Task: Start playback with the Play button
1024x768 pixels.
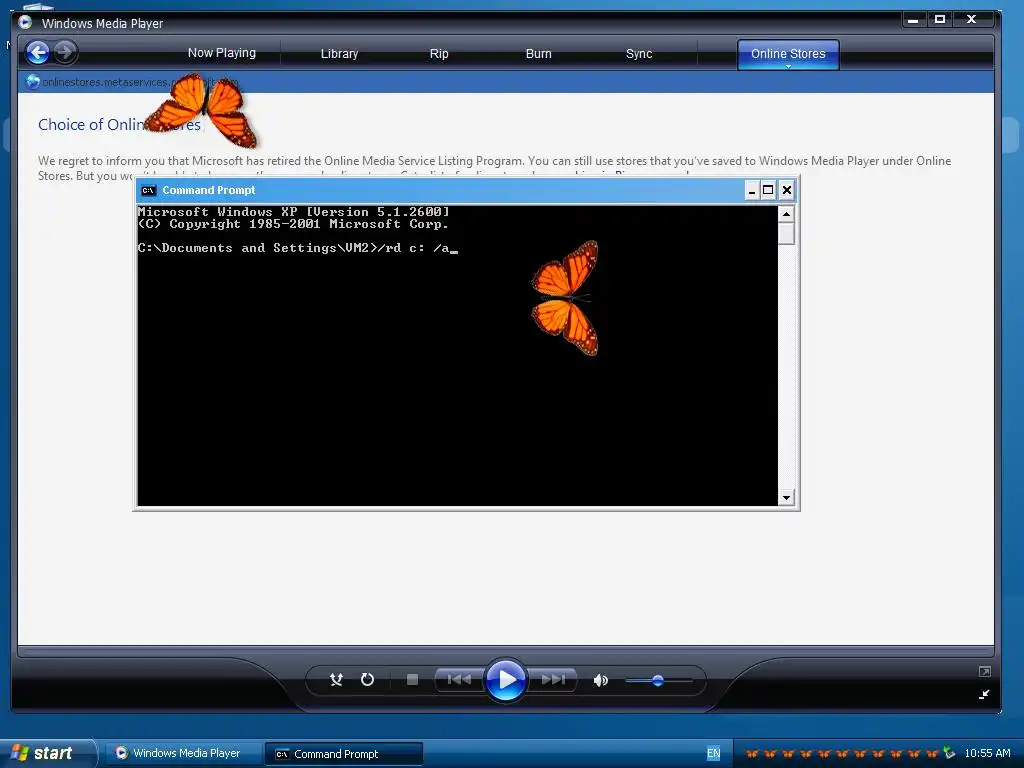Action: (x=506, y=680)
